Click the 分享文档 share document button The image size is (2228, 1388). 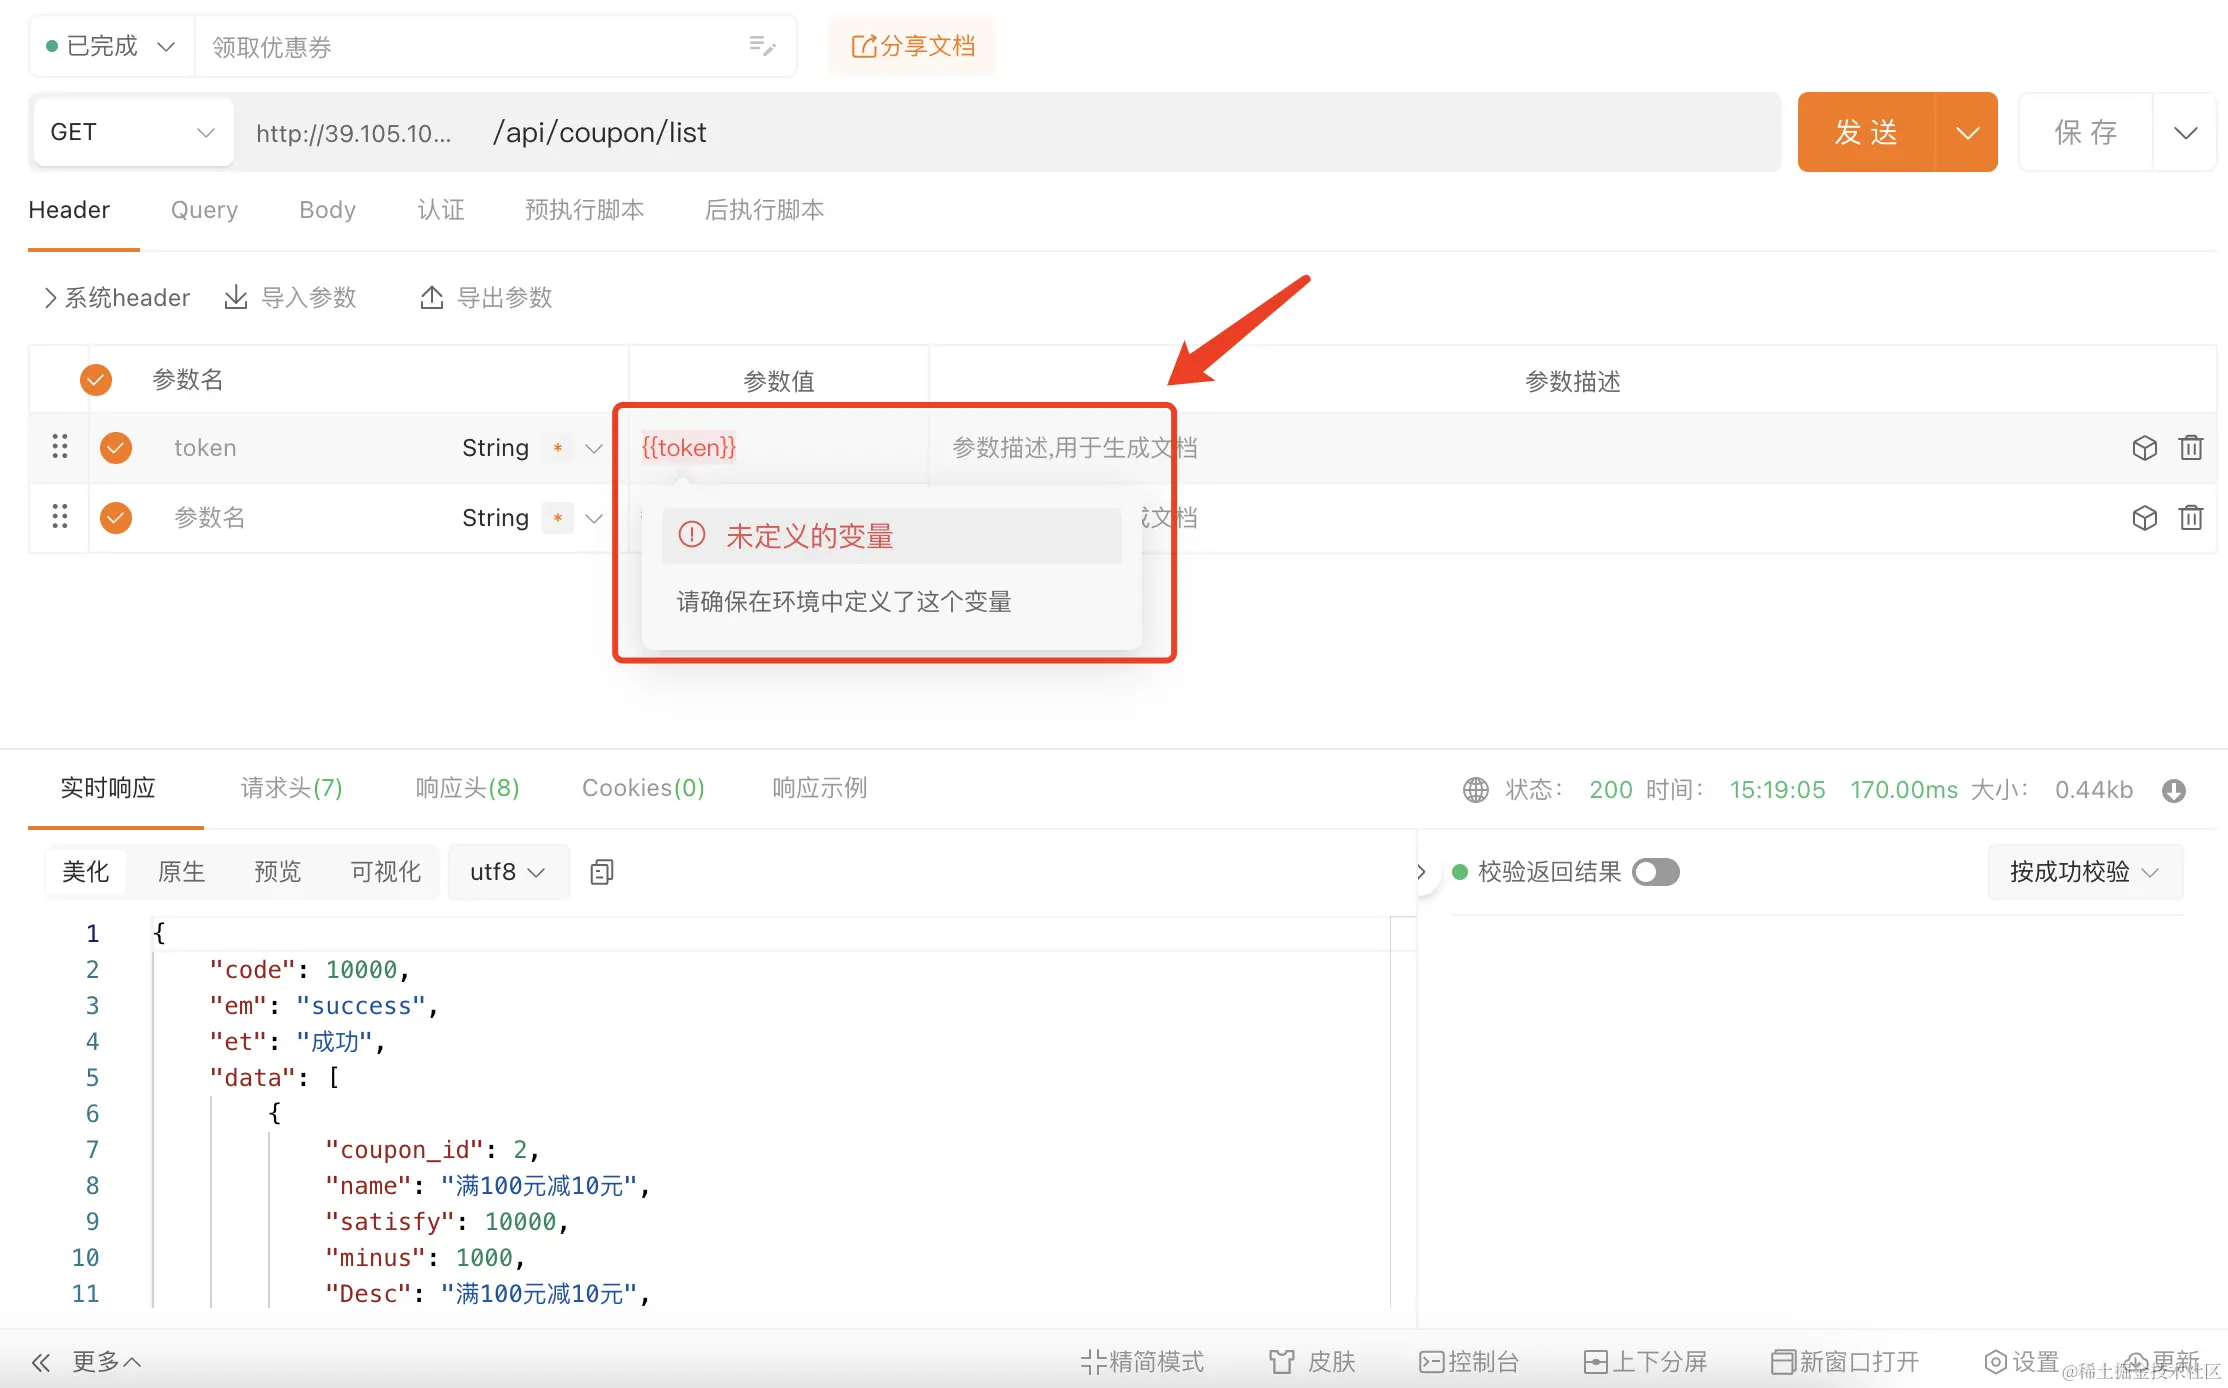pos(912,46)
